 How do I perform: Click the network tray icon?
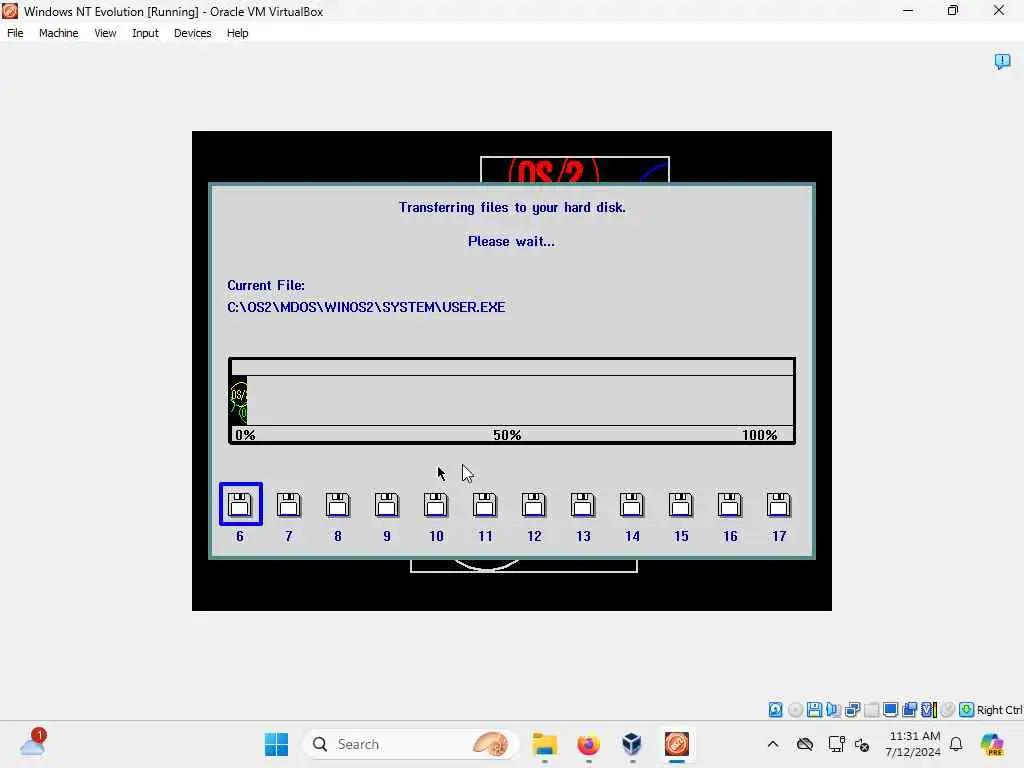837,744
